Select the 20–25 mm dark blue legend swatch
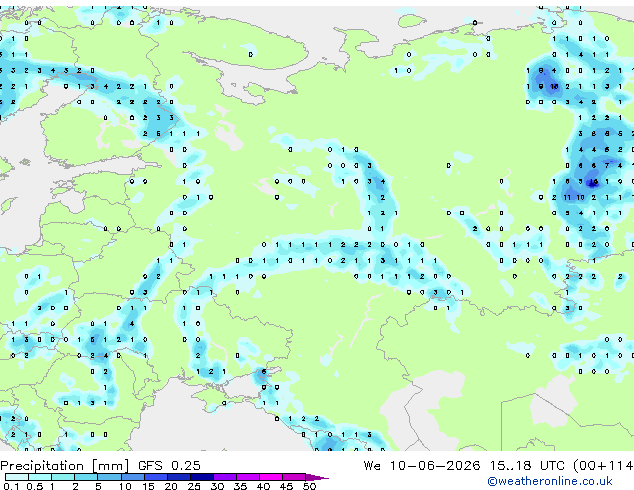The image size is (634, 490). point(178,477)
